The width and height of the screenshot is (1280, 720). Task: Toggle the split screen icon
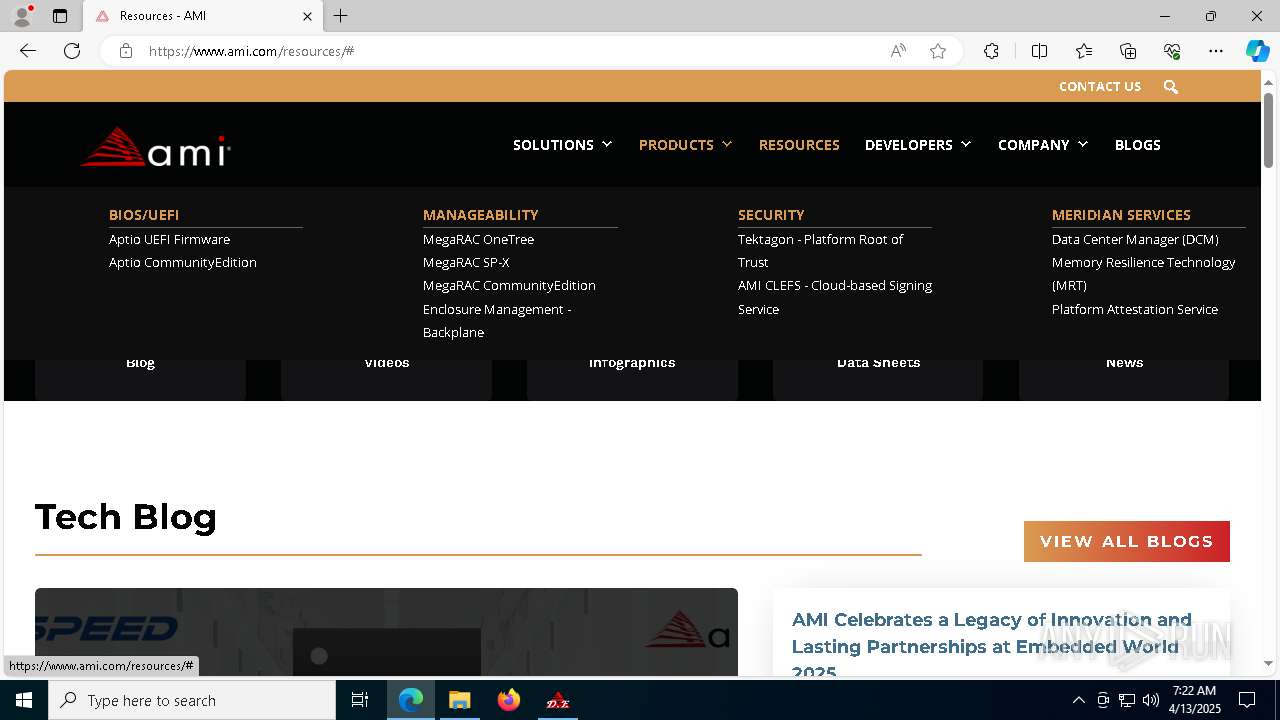(x=1039, y=51)
